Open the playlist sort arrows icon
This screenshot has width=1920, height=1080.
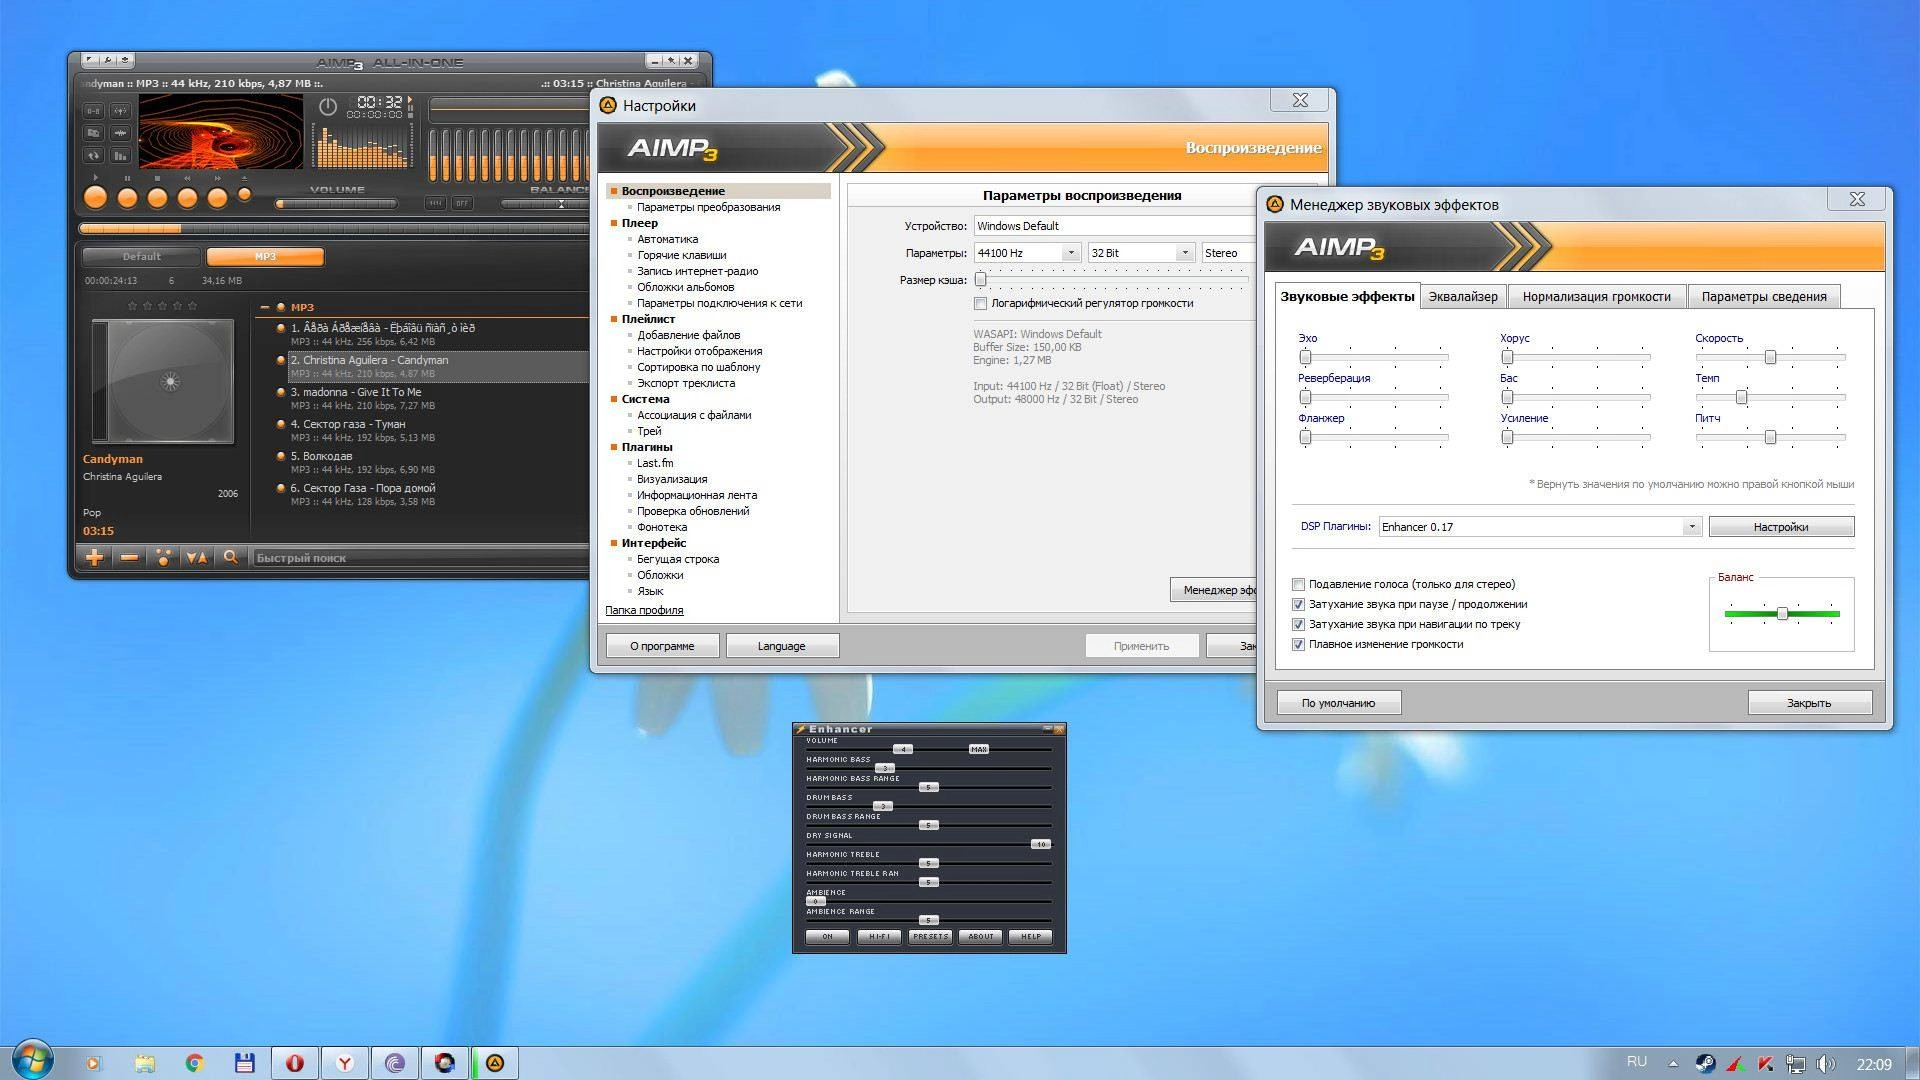point(197,557)
